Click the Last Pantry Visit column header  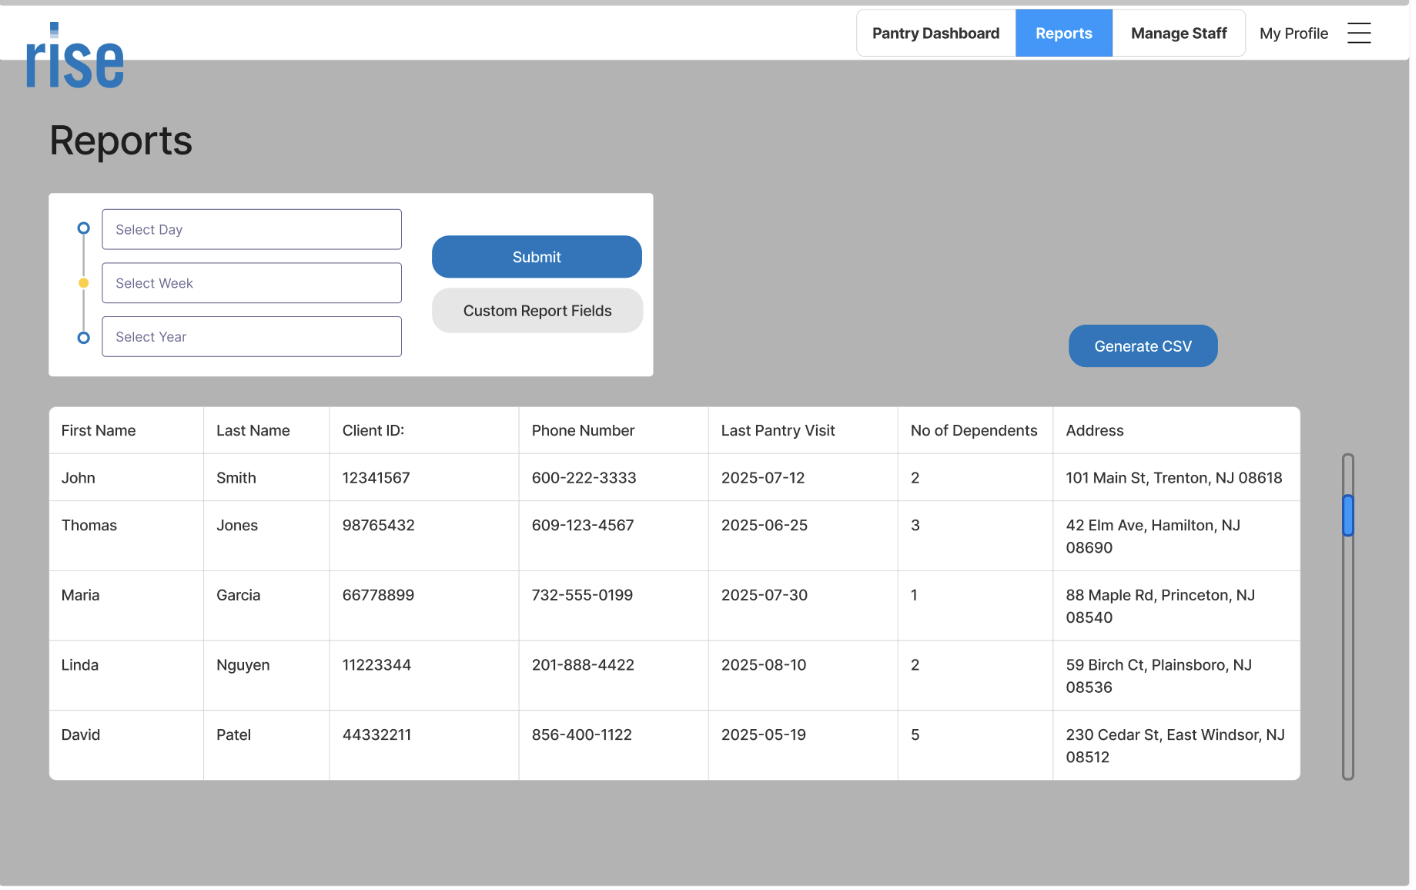coord(778,430)
